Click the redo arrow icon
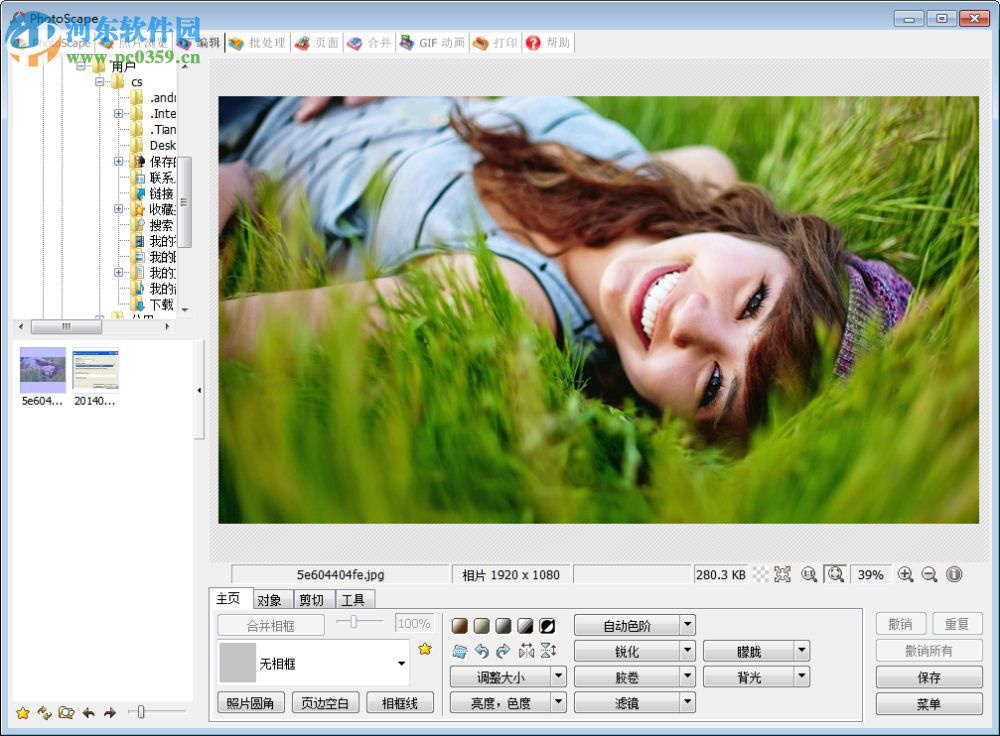Screen dimensions: 1000x736 pos(503,650)
